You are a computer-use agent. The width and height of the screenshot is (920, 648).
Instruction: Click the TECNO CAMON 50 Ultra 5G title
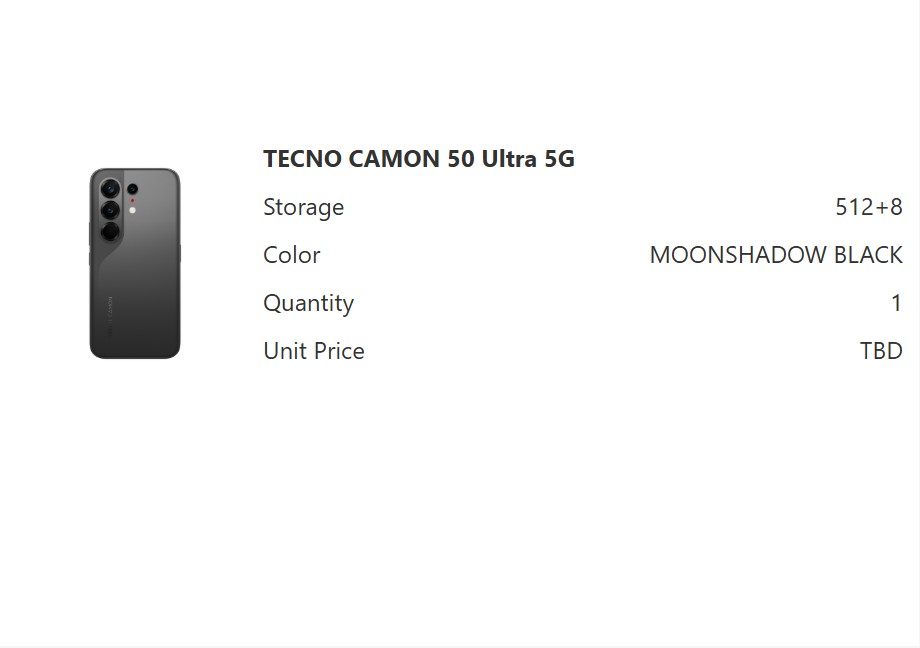[x=418, y=159]
